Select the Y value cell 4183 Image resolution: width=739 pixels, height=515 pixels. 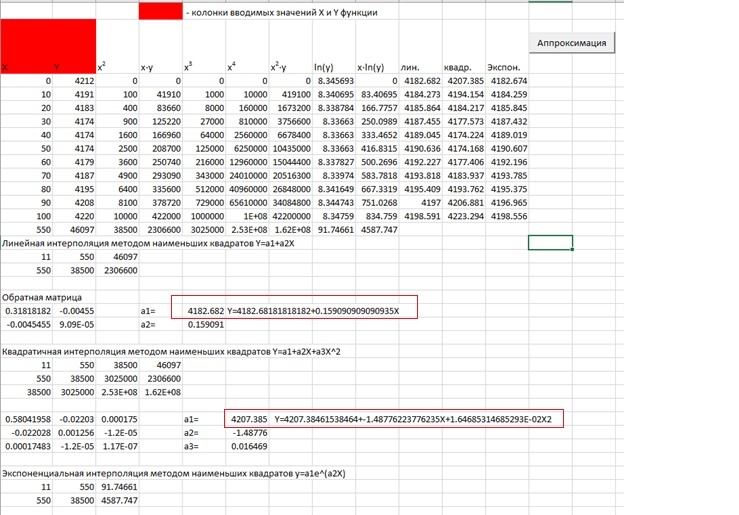coord(74,108)
